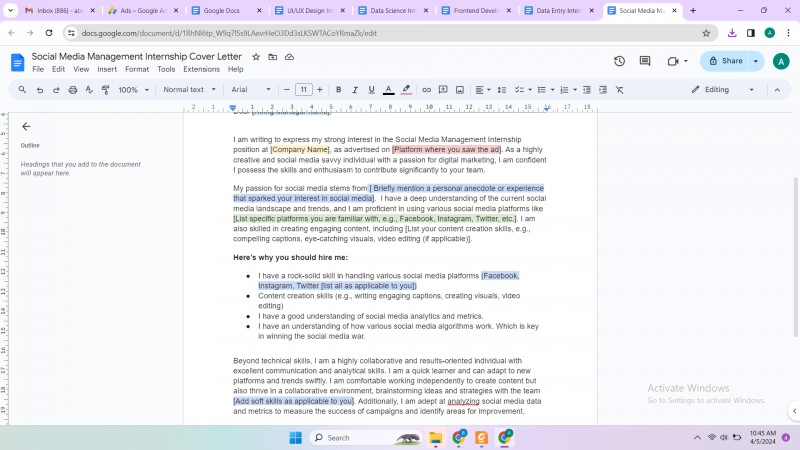Image resolution: width=800 pixels, height=450 pixels.
Task: Move the document to a folder
Action: [273, 57]
